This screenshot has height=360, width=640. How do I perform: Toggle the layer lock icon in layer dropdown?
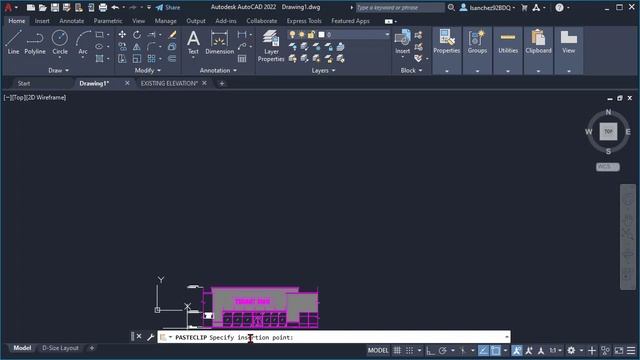(x=311, y=35)
